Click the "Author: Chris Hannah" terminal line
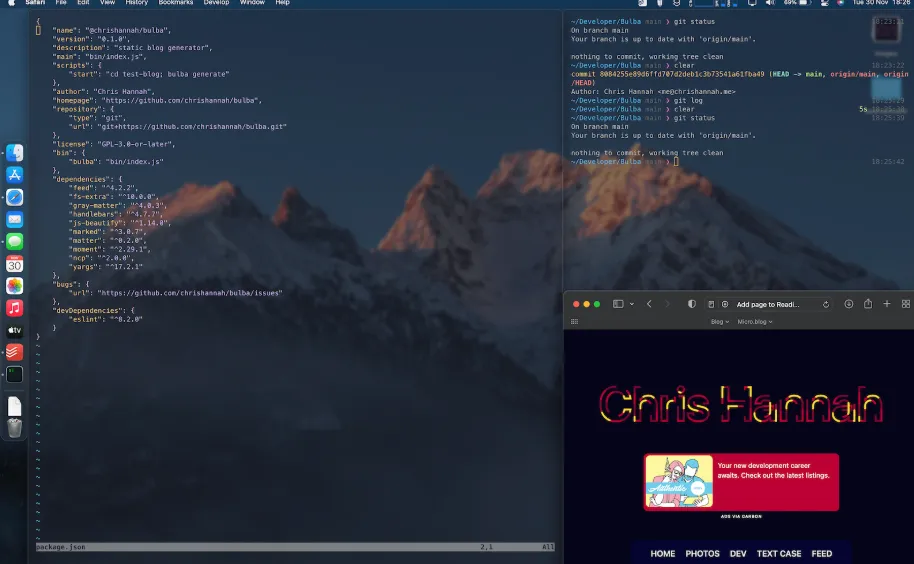914x564 pixels. [x=653, y=91]
